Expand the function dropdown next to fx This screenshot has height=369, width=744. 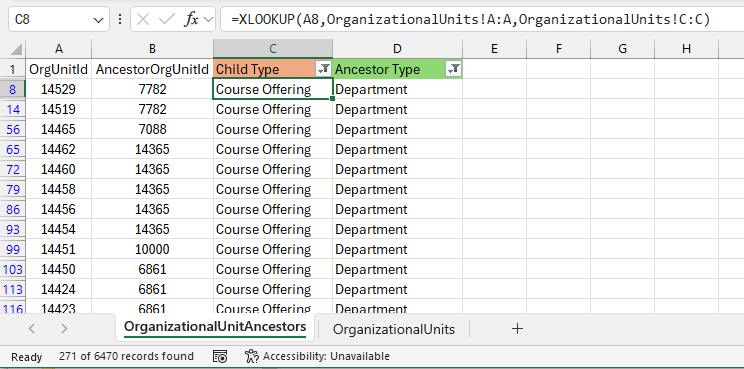point(208,19)
